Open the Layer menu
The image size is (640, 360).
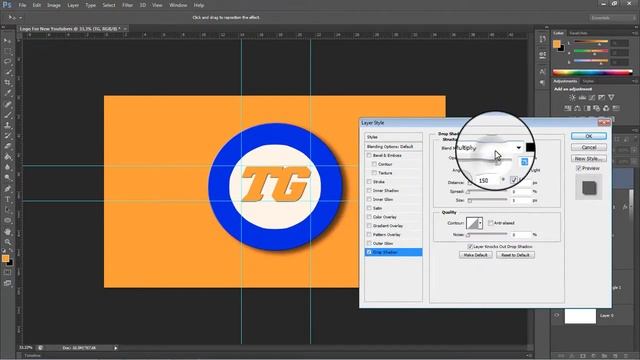click(x=73, y=5)
